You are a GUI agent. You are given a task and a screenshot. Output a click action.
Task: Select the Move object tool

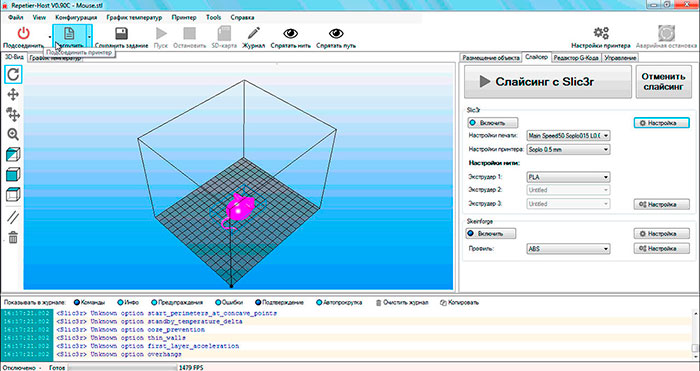click(13, 114)
